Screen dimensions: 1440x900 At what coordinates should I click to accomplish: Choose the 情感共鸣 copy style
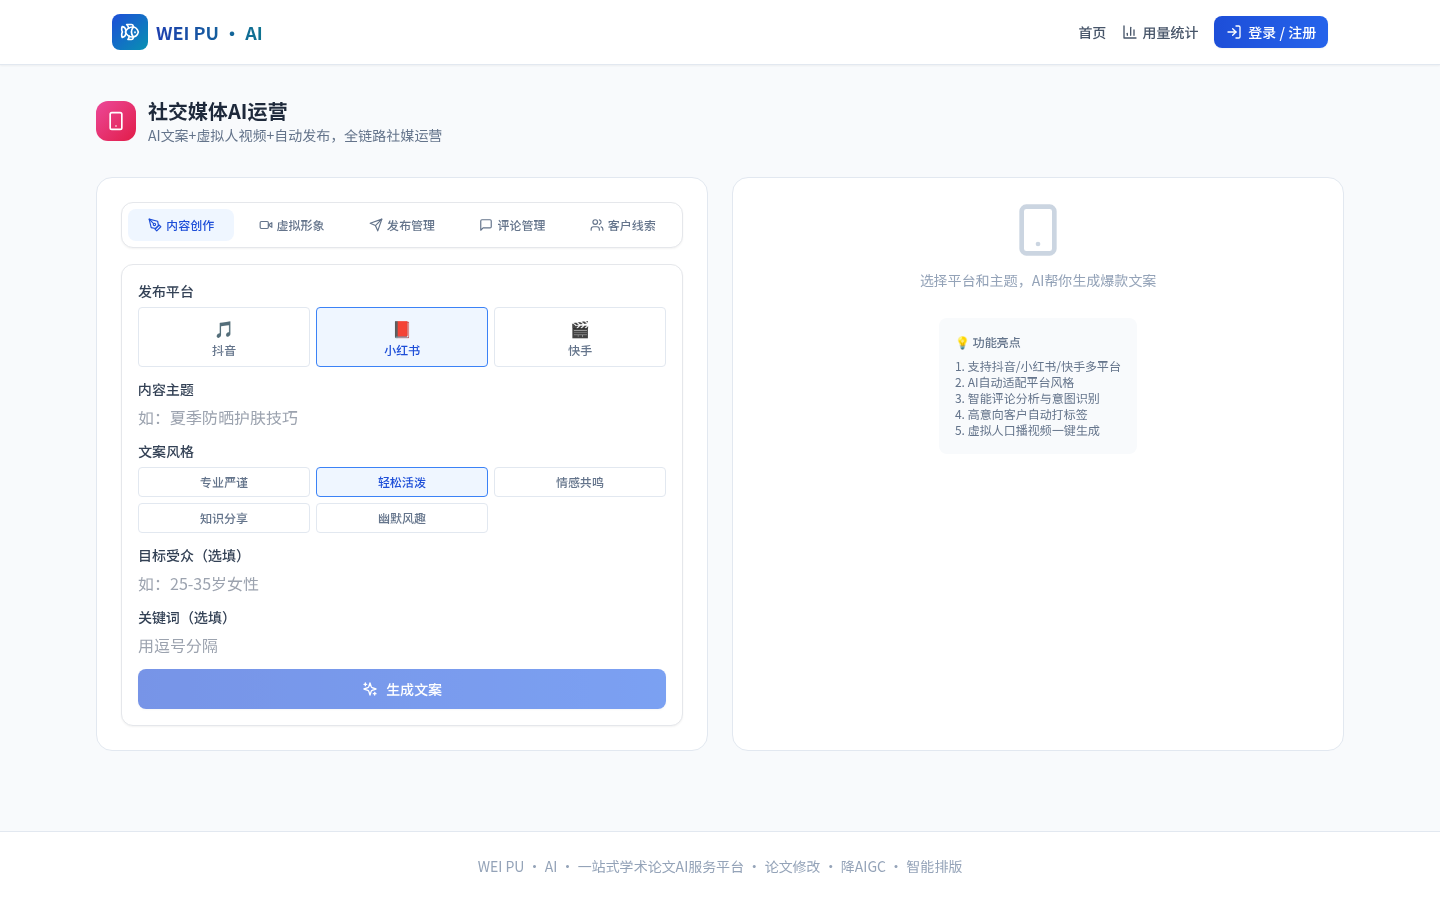(580, 482)
